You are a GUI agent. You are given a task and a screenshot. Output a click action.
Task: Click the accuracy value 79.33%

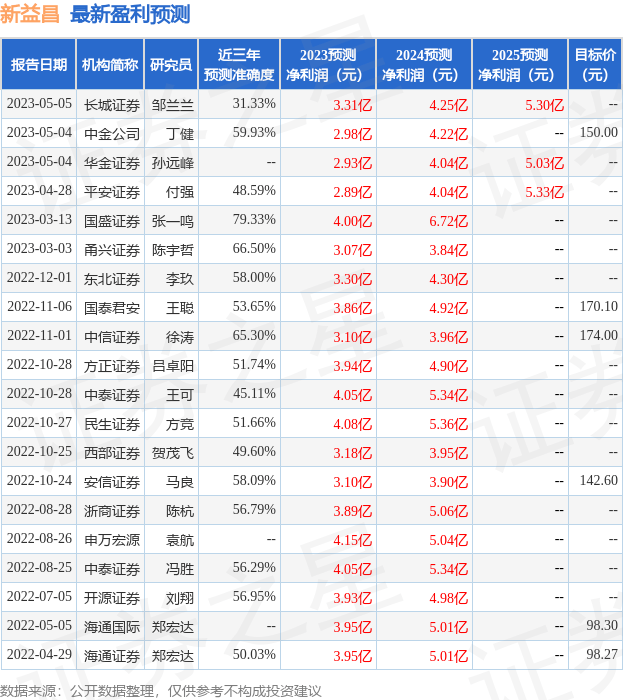(x=254, y=220)
